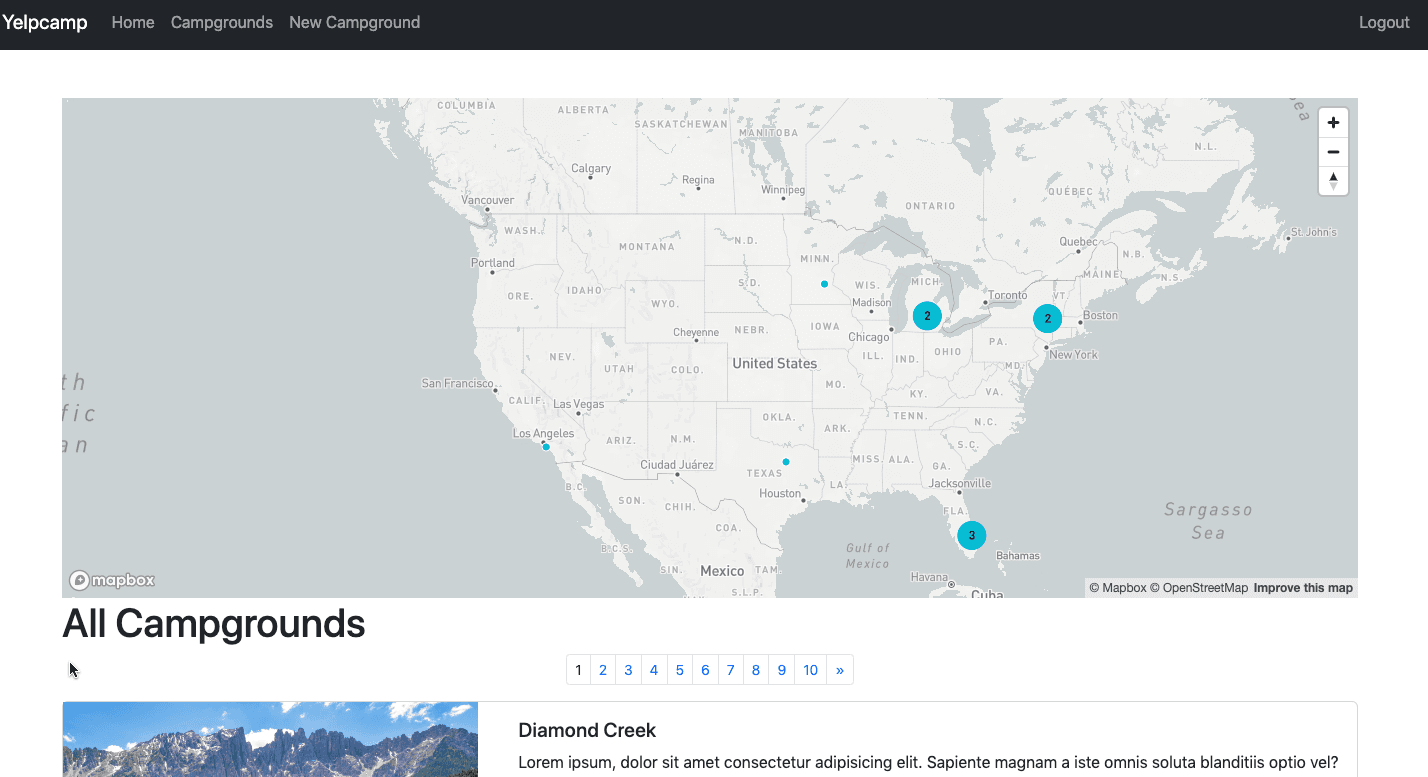Click the next page » arrow
Viewport: 1428px width, 777px height.
[839, 670]
